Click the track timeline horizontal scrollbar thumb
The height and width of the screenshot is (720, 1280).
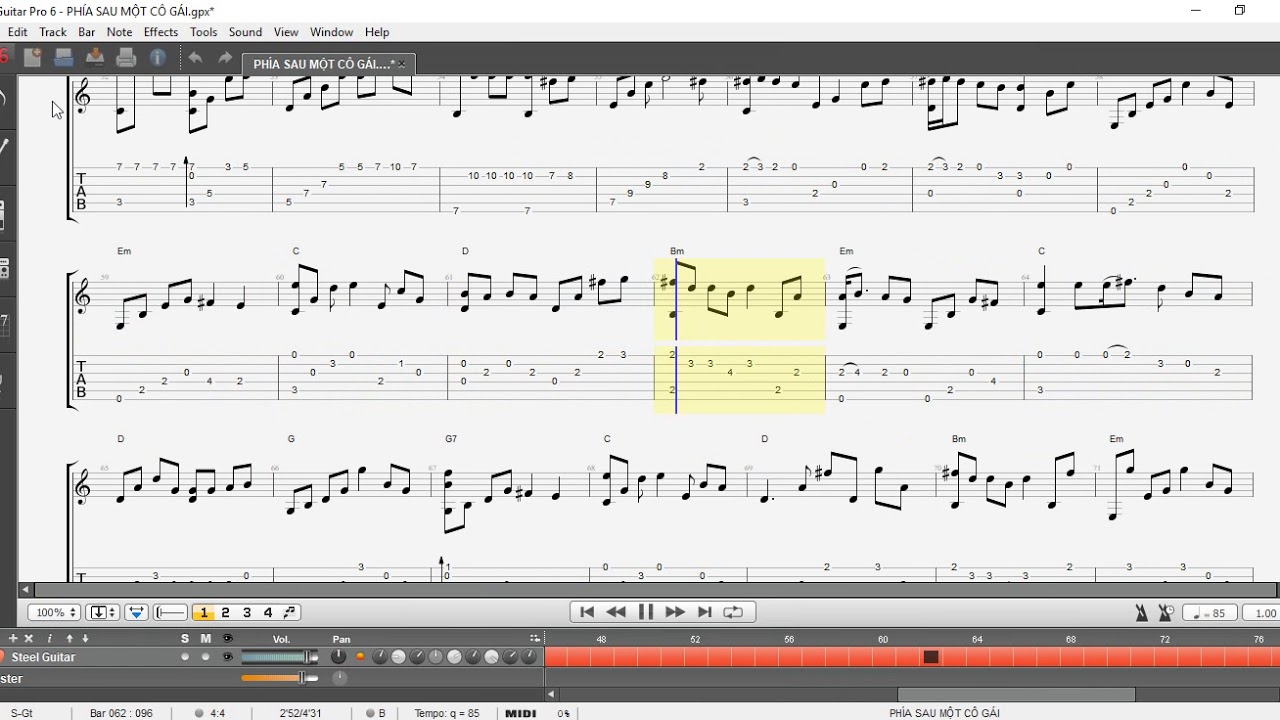[x=1016, y=694]
